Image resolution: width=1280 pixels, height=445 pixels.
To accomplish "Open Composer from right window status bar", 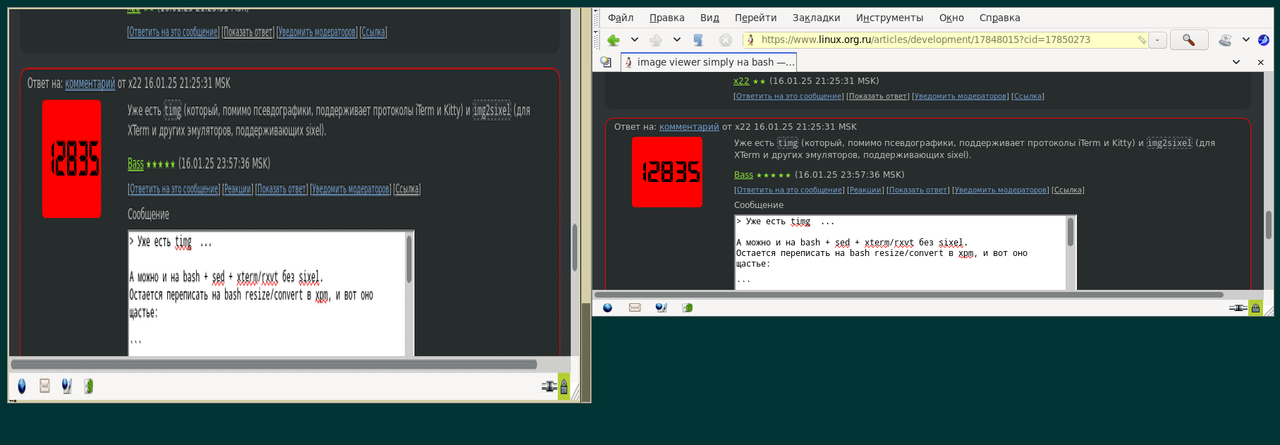I will 661,308.
